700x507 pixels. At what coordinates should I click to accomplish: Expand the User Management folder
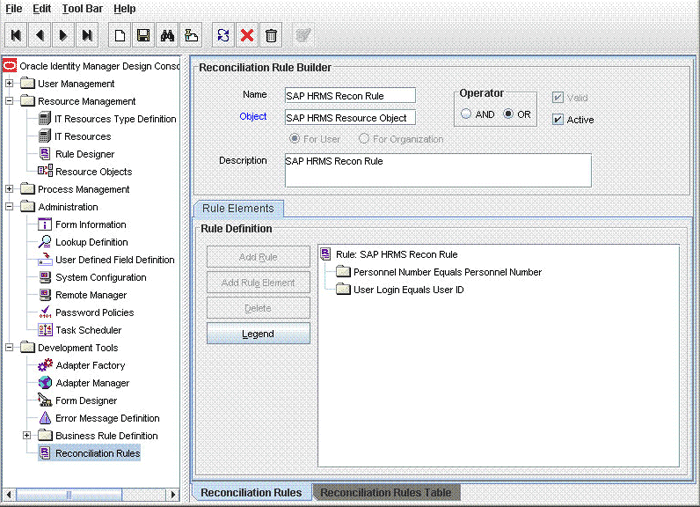tap(9, 83)
